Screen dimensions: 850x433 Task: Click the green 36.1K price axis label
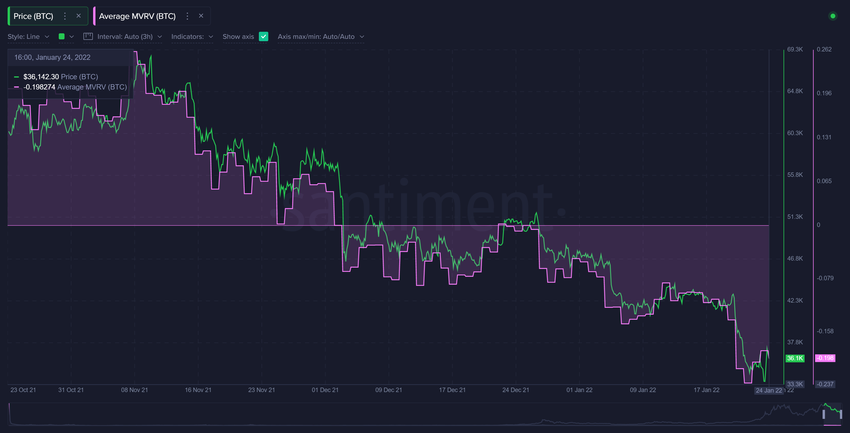click(795, 358)
